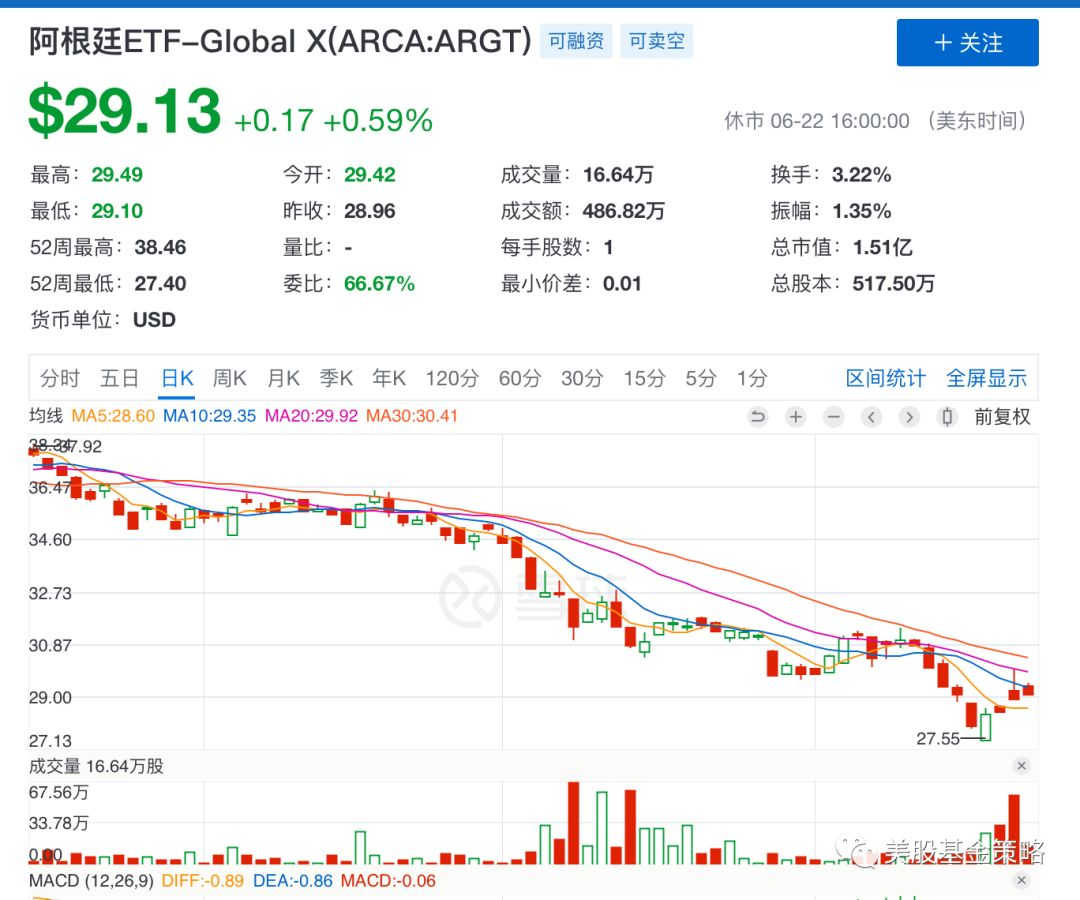Click the undo/reset chart icon
This screenshot has height=900, width=1080.
758,417
